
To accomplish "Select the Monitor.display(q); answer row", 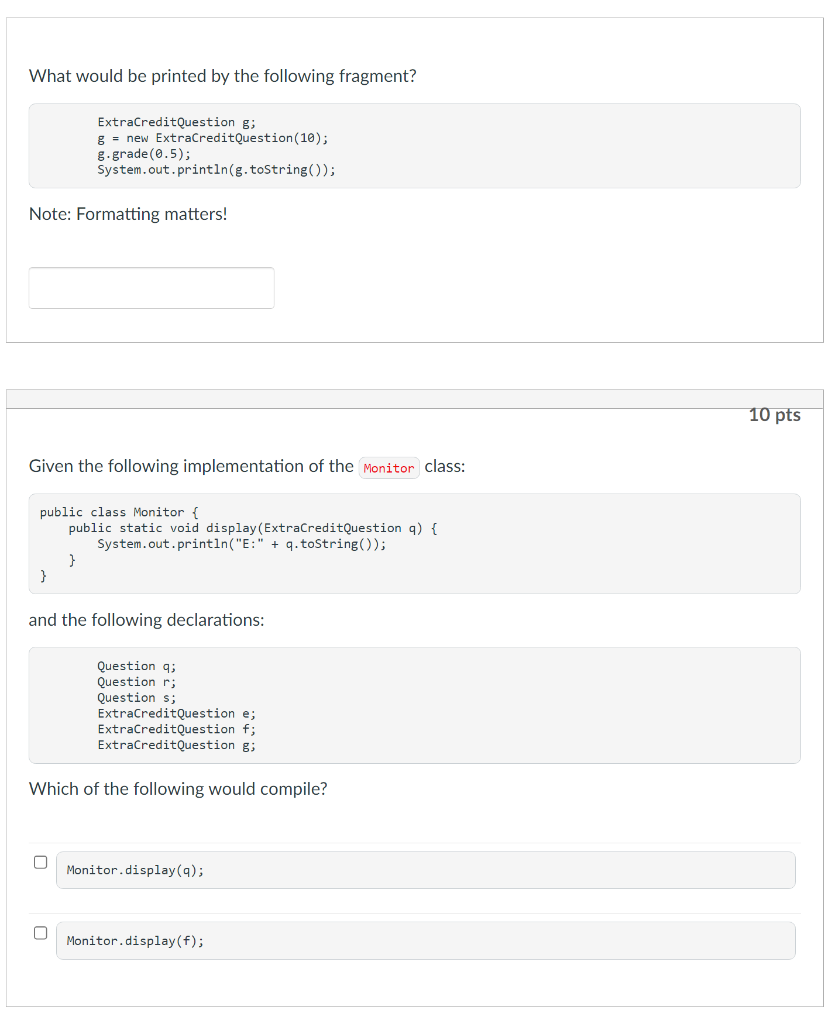I will (x=426, y=870).
